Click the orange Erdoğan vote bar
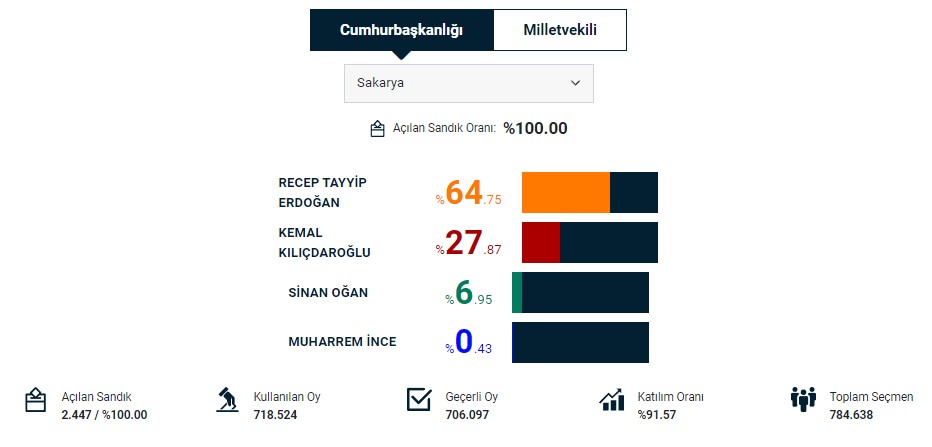Screen dimensions: 932x447 566,192
